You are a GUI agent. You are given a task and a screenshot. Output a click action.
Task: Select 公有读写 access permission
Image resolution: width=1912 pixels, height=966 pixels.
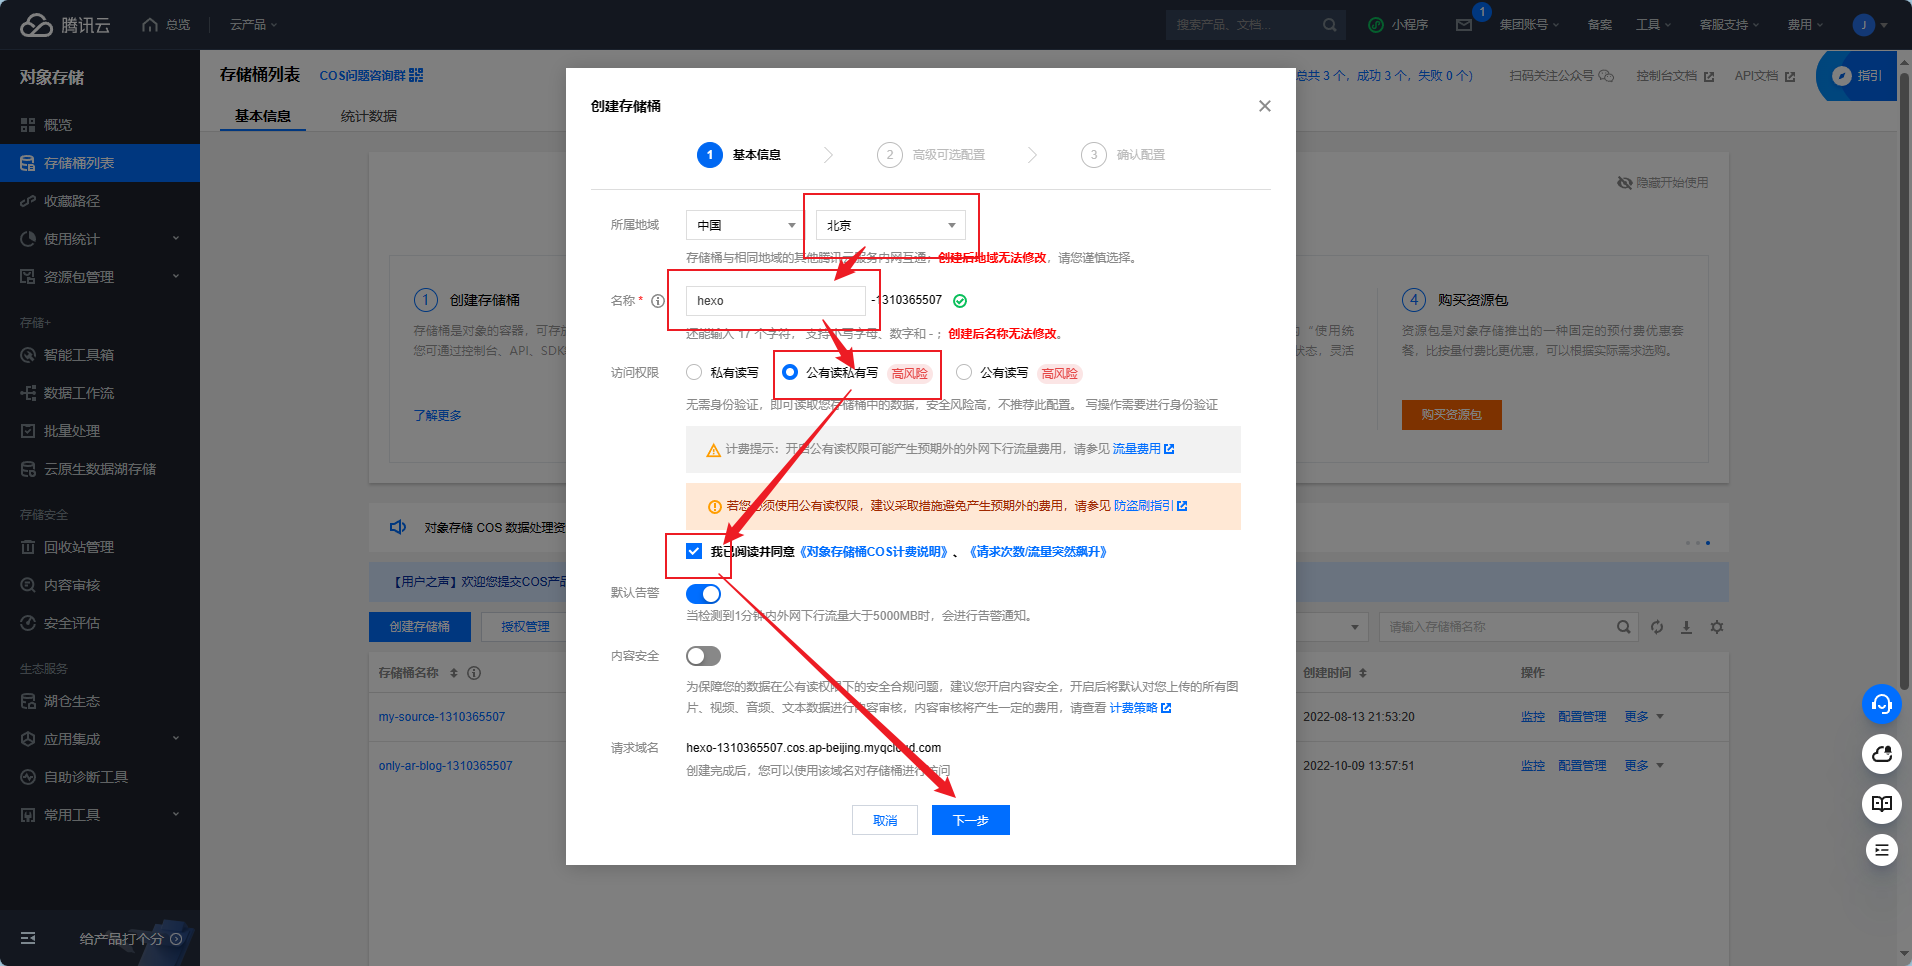pyautogui.click(x=964, y=372)
